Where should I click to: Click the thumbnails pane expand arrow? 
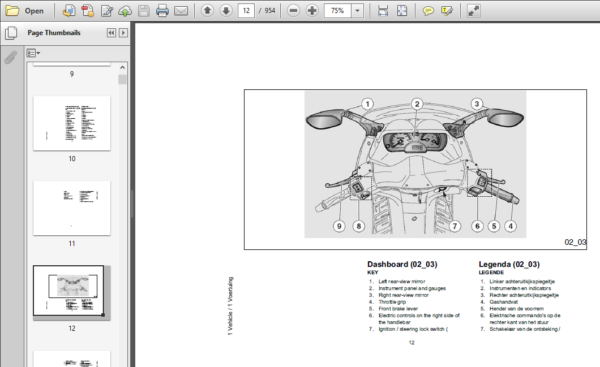pos(123,33)
